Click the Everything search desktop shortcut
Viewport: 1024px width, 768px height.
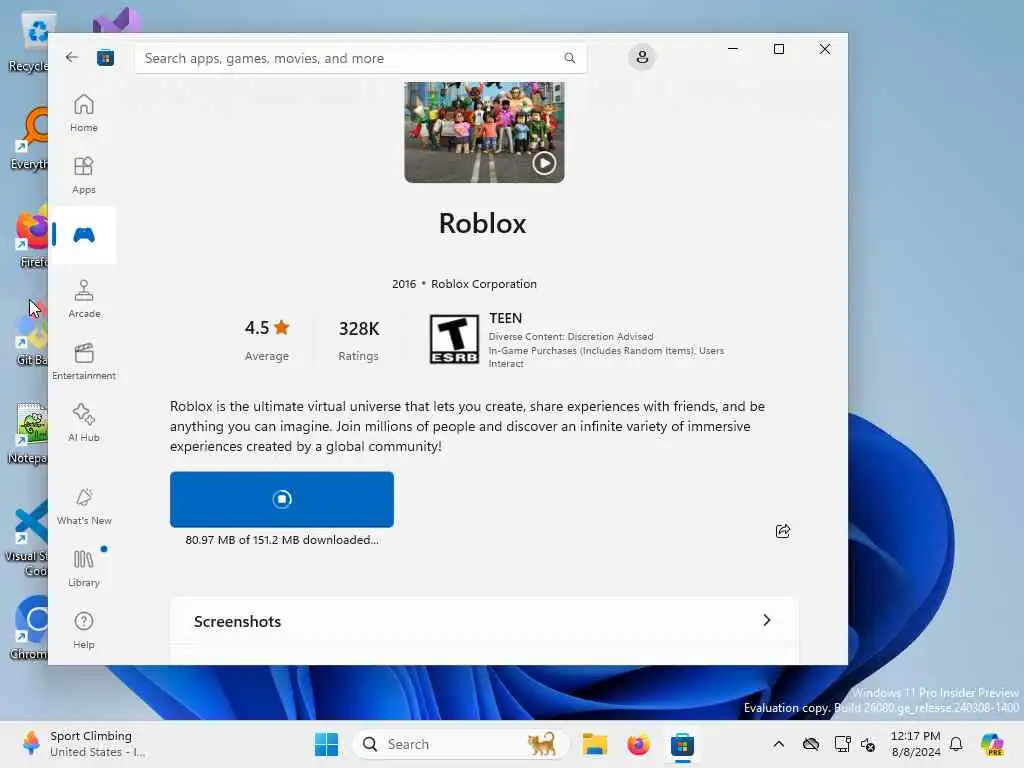30,138
